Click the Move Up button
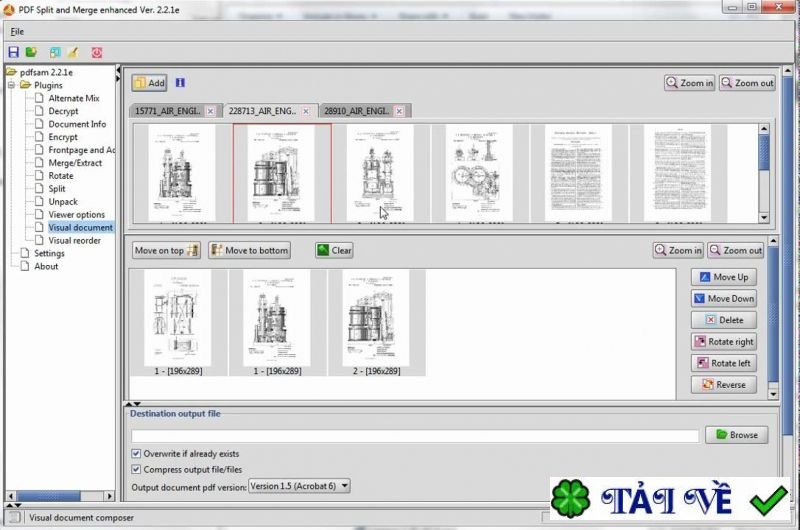 (723, 277)
